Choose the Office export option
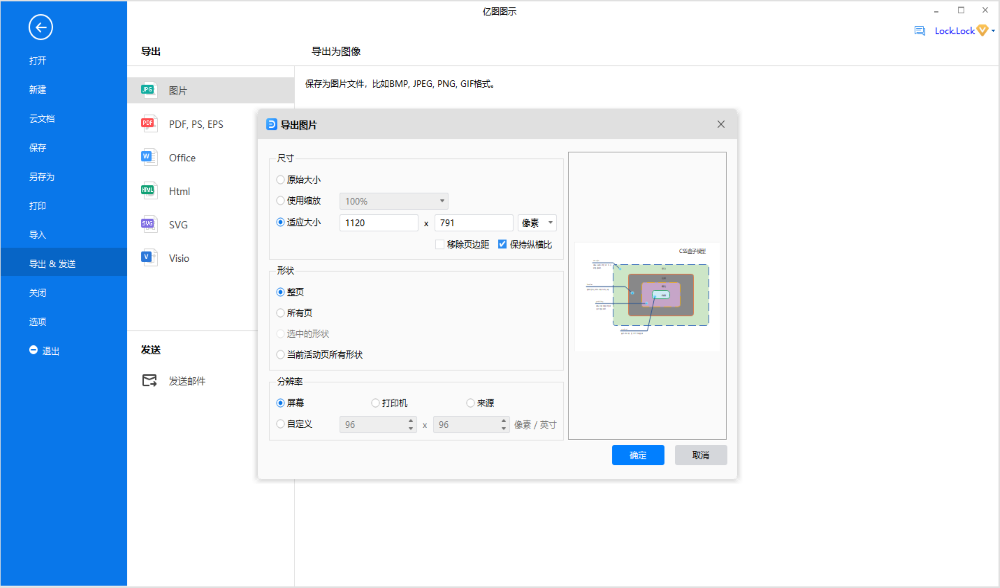This screenshot has height=588, width=1000. click(182, 158)
